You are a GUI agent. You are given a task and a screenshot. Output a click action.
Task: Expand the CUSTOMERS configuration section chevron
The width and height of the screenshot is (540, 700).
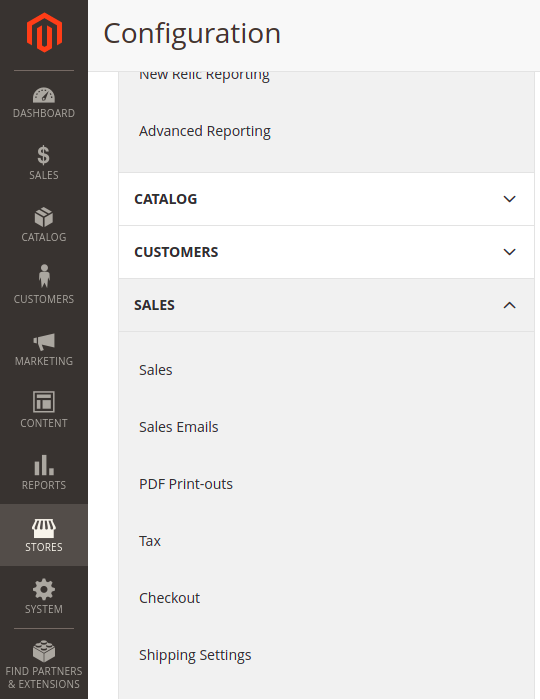509,252
